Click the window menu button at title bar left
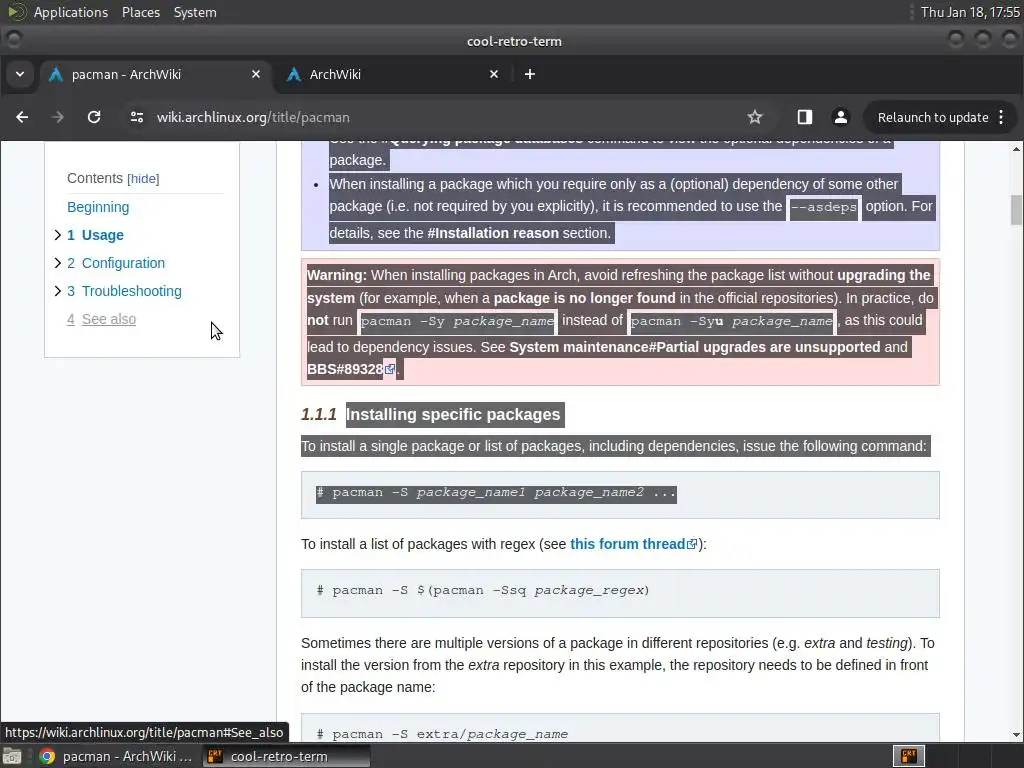Screen dimensions: 1024x768 pos(13,40)
